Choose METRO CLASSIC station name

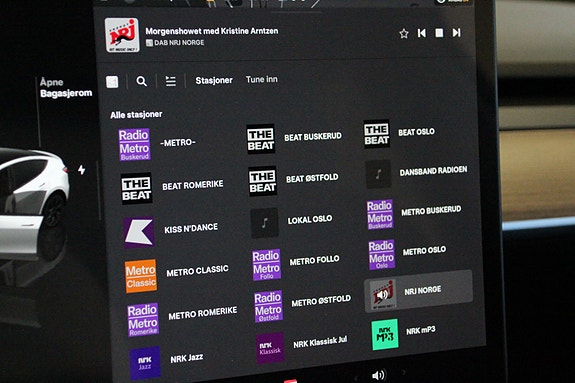(197, 271)
